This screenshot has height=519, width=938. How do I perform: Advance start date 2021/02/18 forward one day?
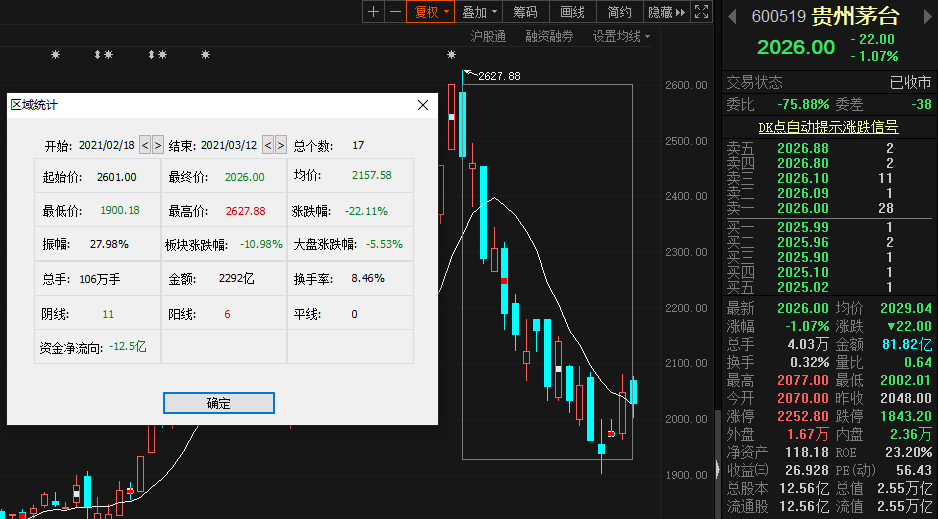pyautogui.click(x=158, y=145)
